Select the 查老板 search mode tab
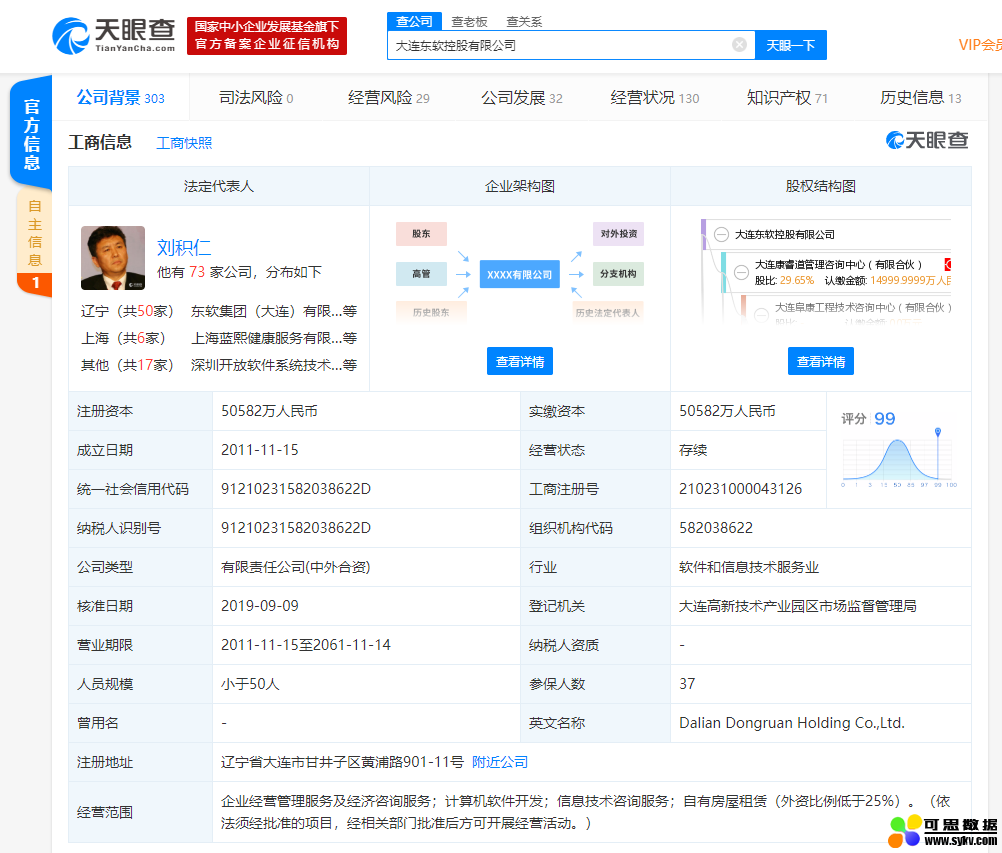 (x=469, y=21)
